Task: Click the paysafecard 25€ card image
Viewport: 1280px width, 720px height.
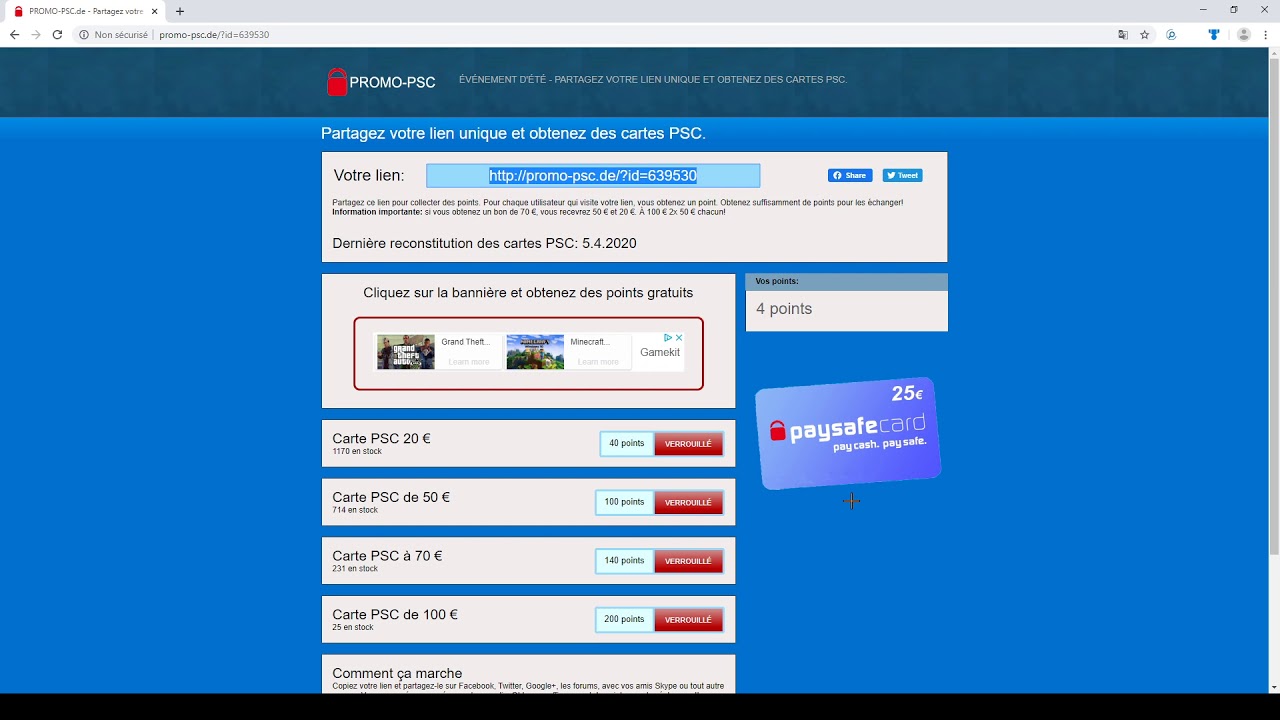Action: [848, 433]
